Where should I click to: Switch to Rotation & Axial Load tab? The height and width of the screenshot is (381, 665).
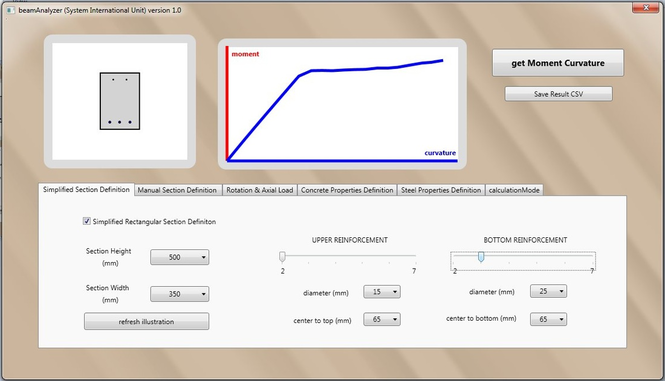pos(260,190)
